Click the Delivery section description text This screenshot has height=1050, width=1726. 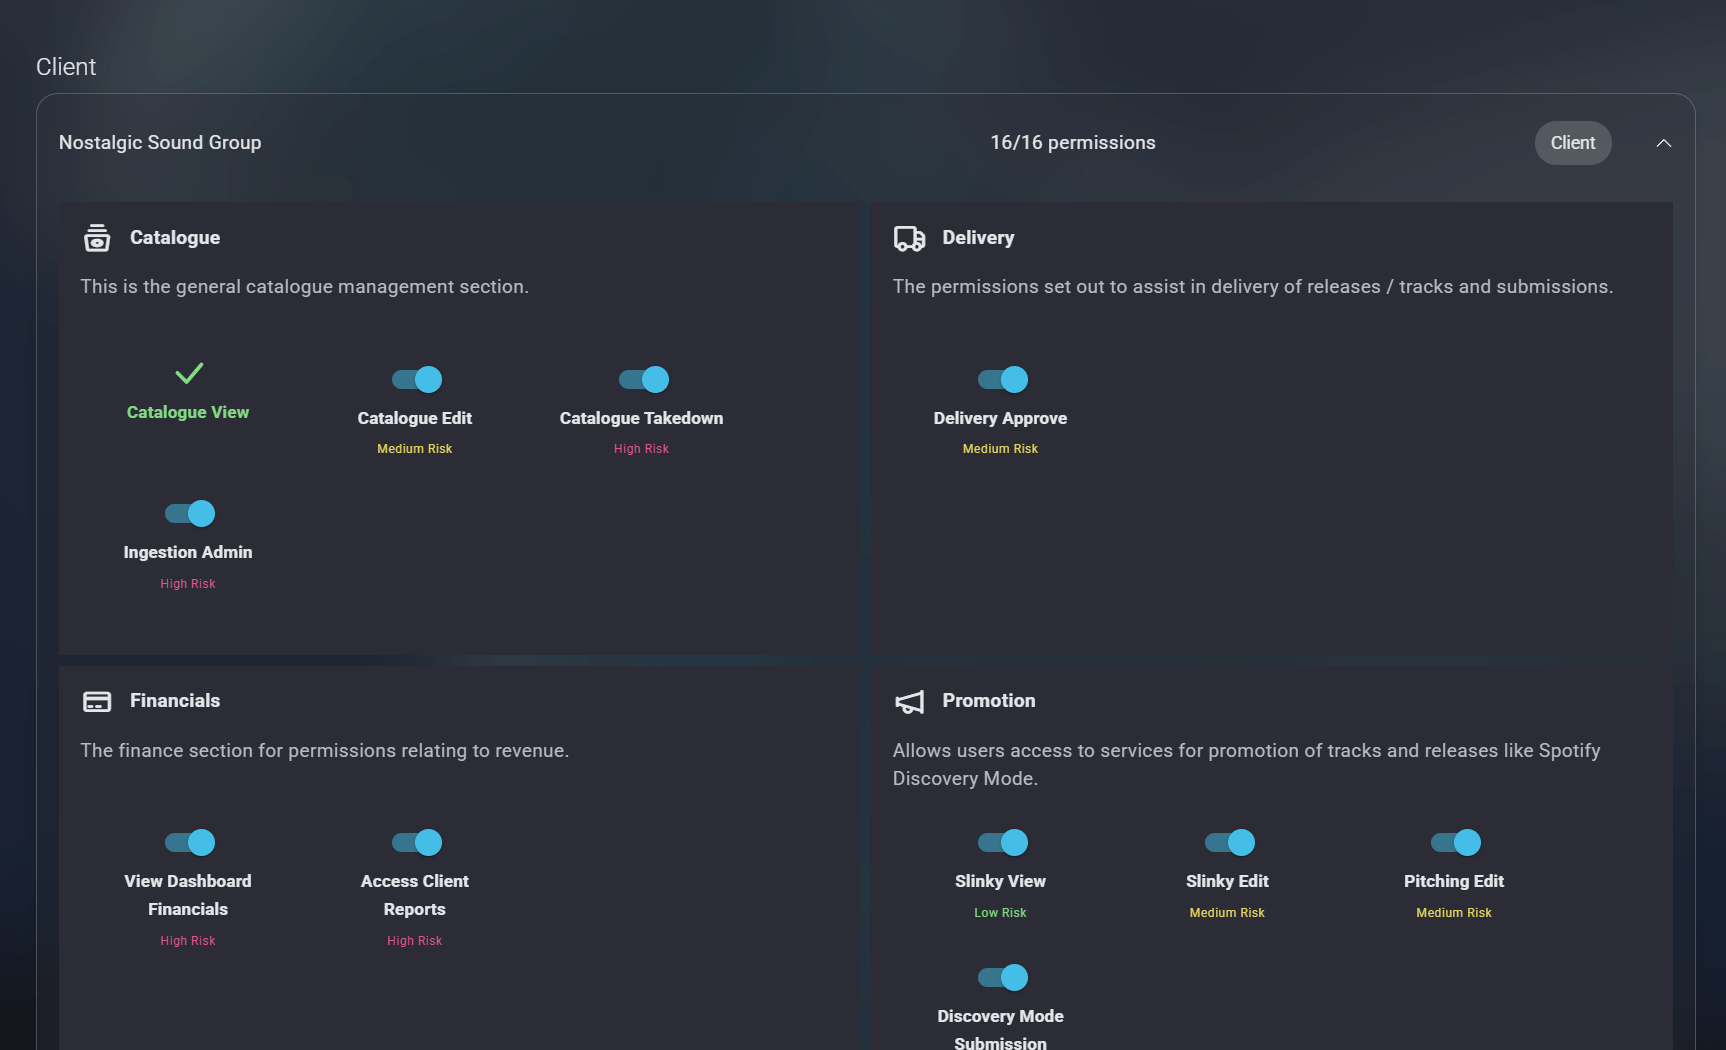click(x=1253, y=287)
